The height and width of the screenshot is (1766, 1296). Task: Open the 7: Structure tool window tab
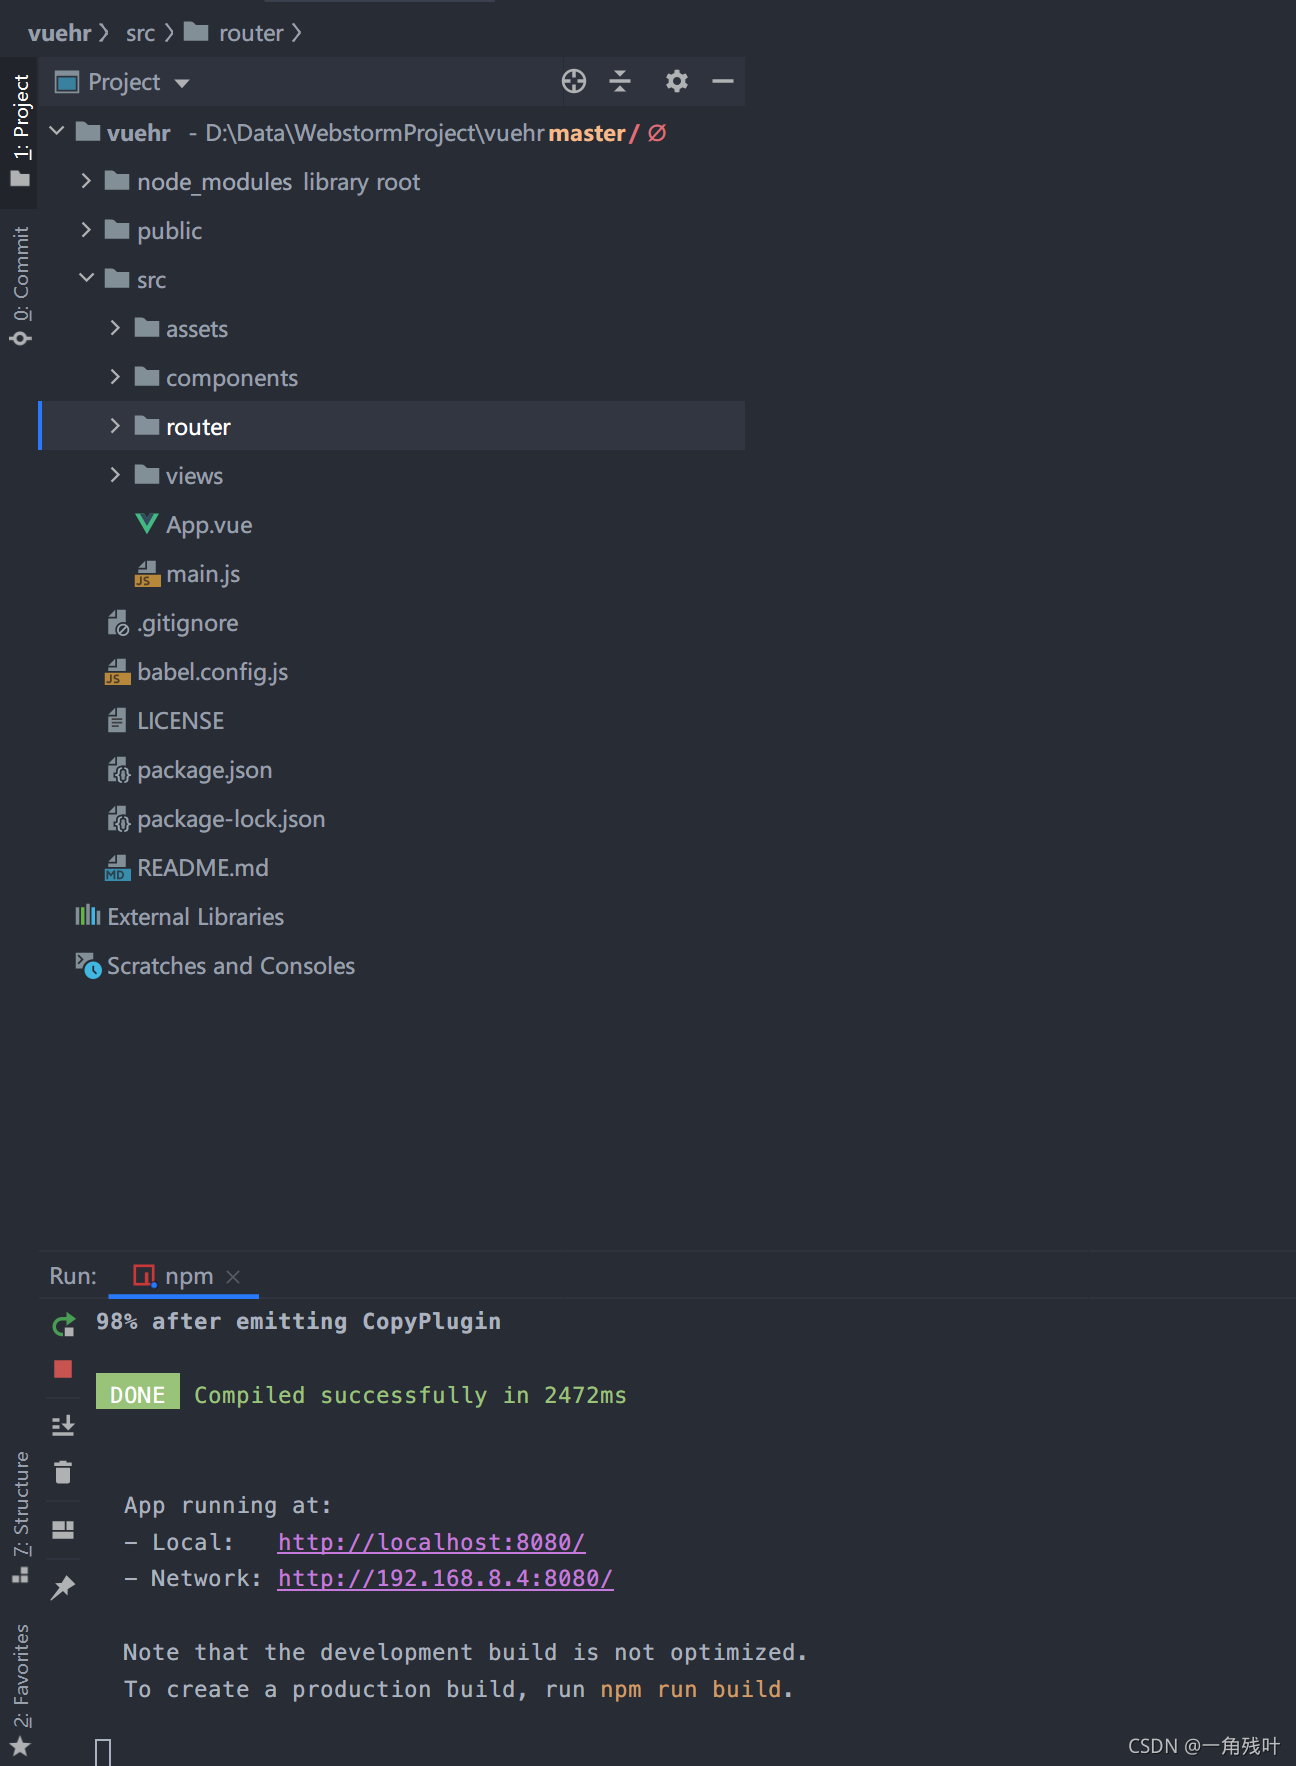point(20,1518)
